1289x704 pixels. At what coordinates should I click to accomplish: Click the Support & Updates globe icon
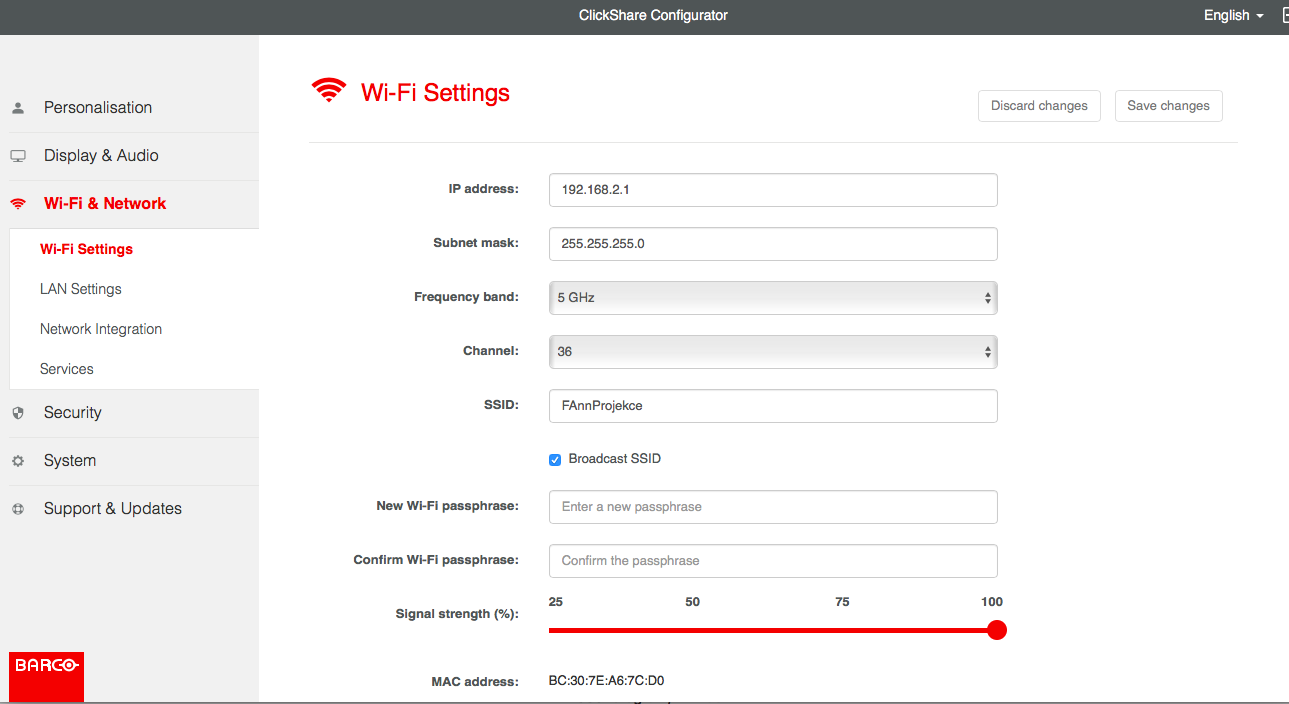pyautogui.click(x=18, y=509)
